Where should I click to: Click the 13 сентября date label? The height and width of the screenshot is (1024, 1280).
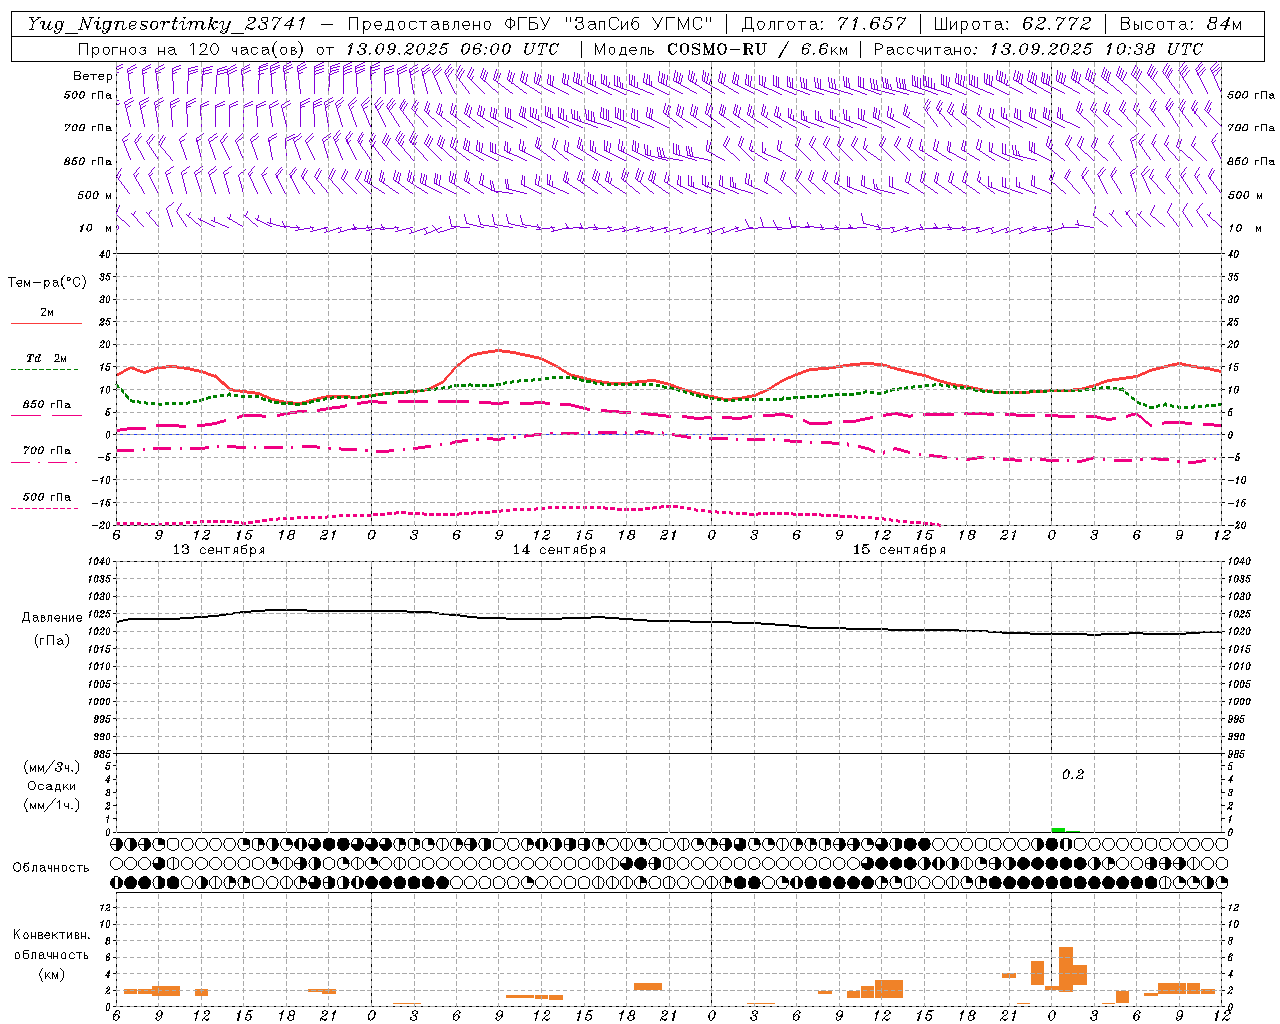(x=219, y=550)
